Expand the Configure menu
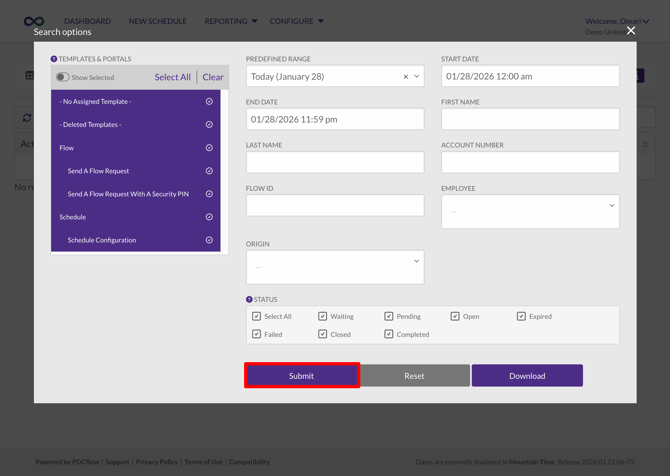This screenshot has height=476, width=670. tap(296, 21)
